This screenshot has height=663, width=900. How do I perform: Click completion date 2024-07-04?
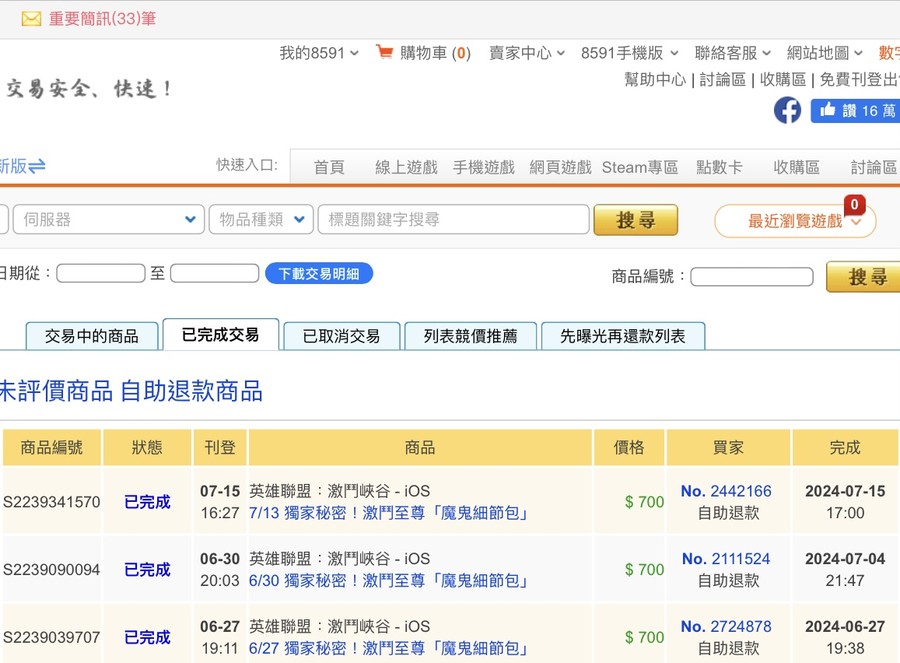tap(845, 559)
